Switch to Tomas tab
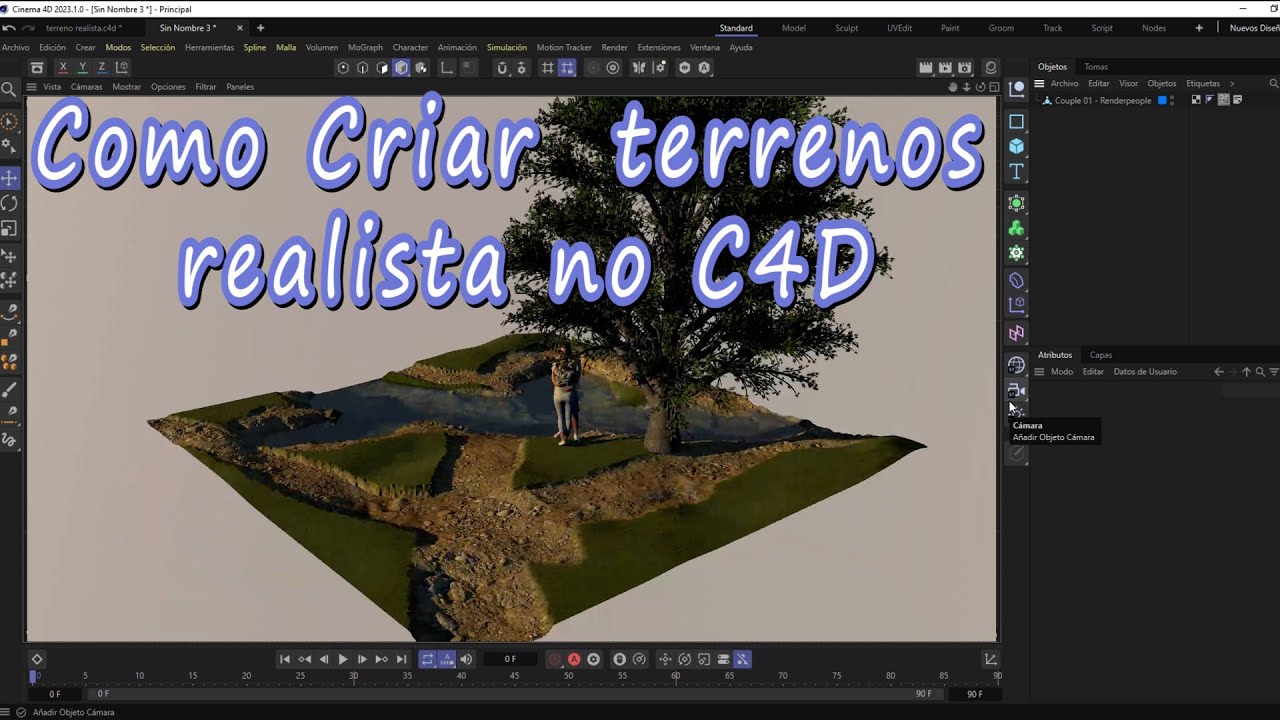 [1096, 67]
